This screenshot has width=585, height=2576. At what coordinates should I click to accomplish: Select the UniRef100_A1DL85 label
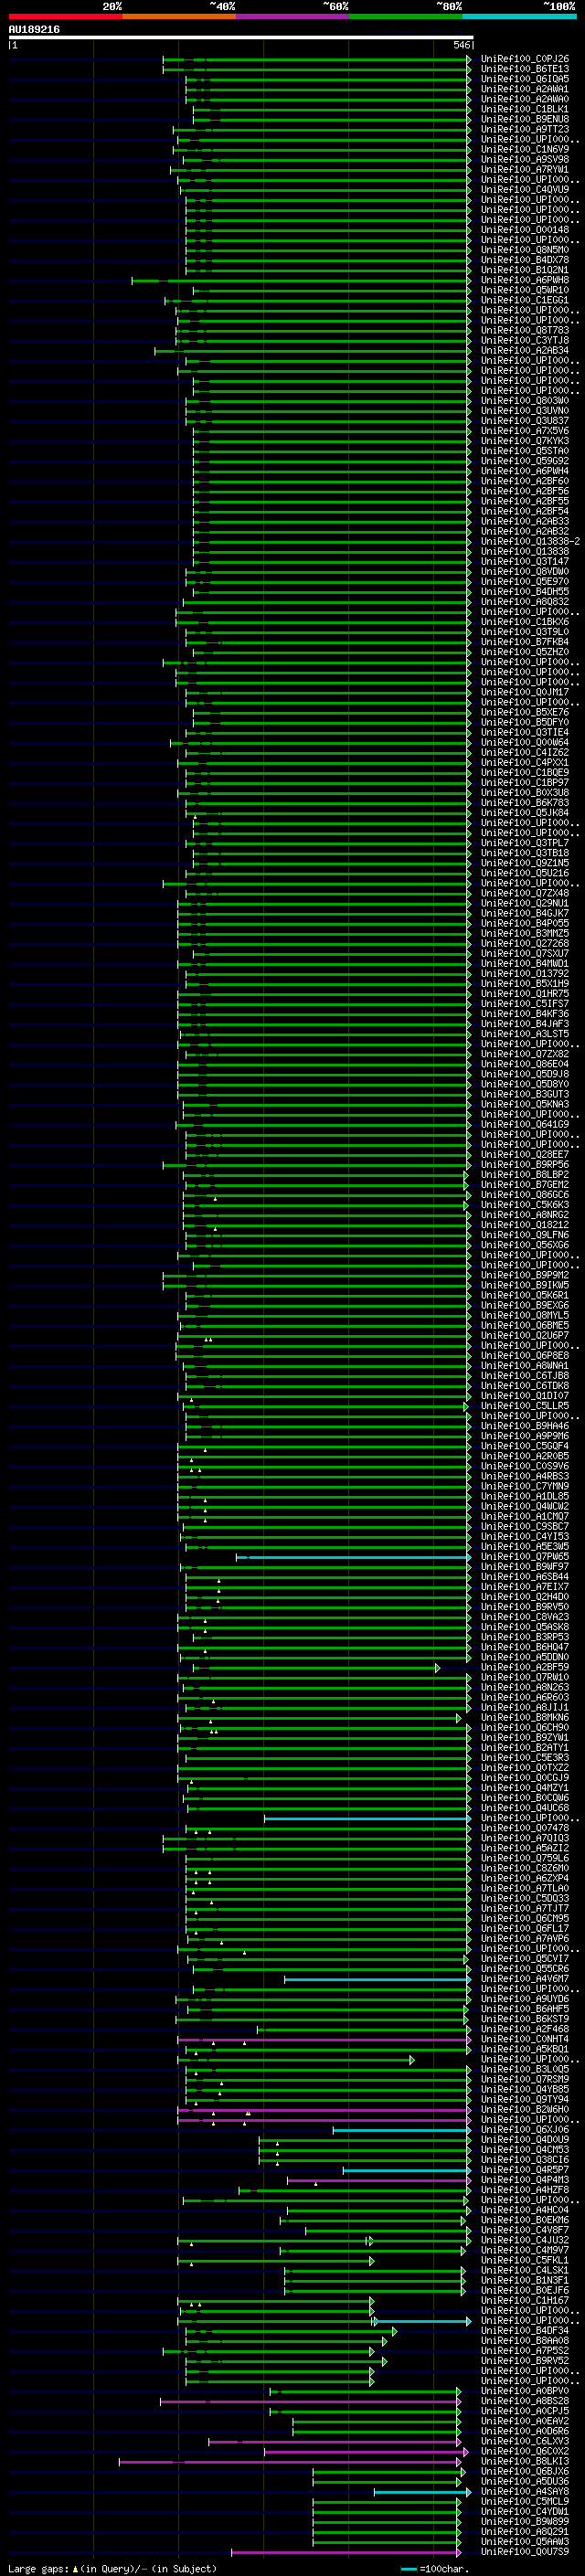[525, 1497]
